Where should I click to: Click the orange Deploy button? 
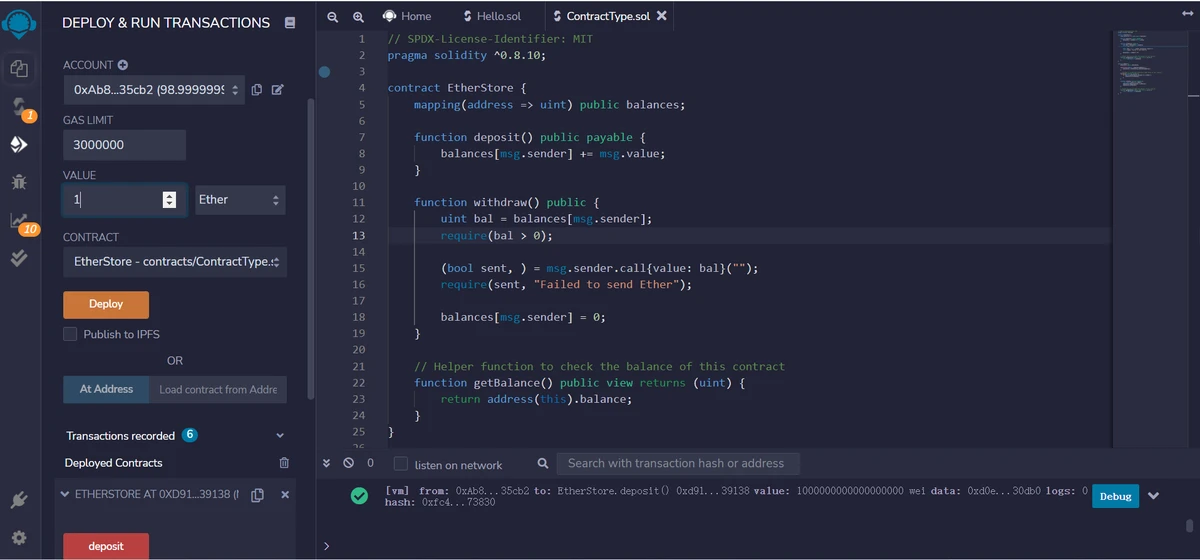tap(106, 304)
